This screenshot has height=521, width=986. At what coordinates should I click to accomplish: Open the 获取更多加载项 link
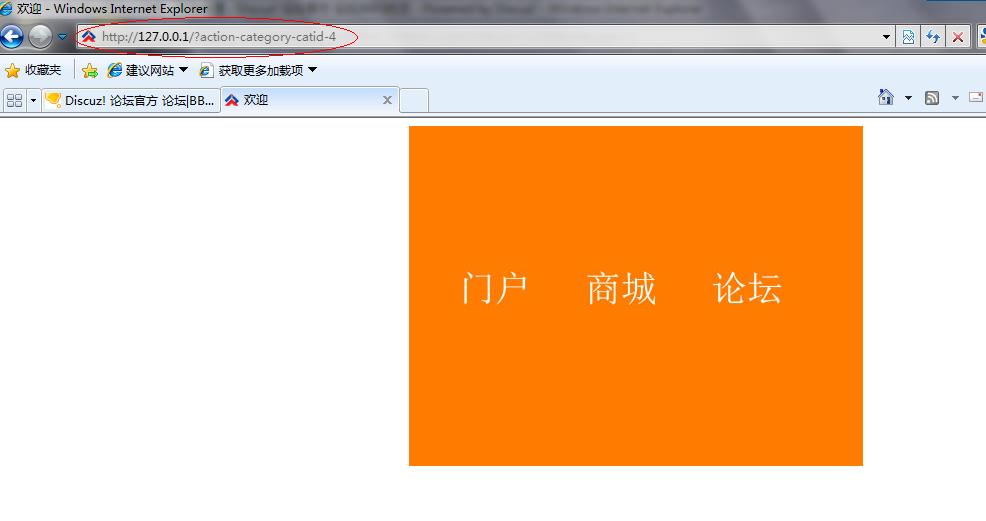[x=252, y=70]
